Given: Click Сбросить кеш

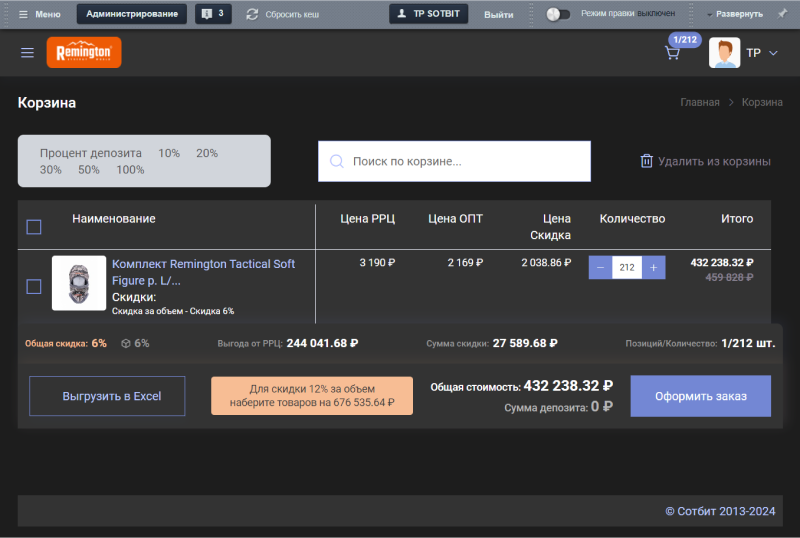Looking at the screenshot, I should tap(292, 14).
